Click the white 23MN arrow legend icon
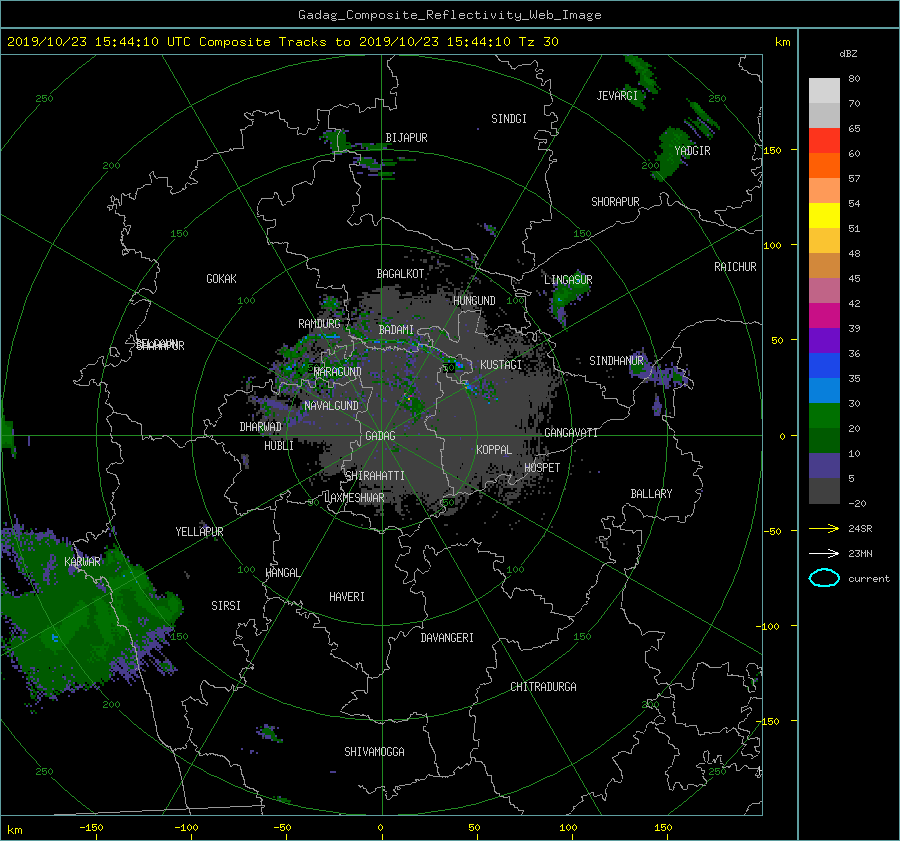The width and height of the screenshot is (900, 841). (824, 553)
